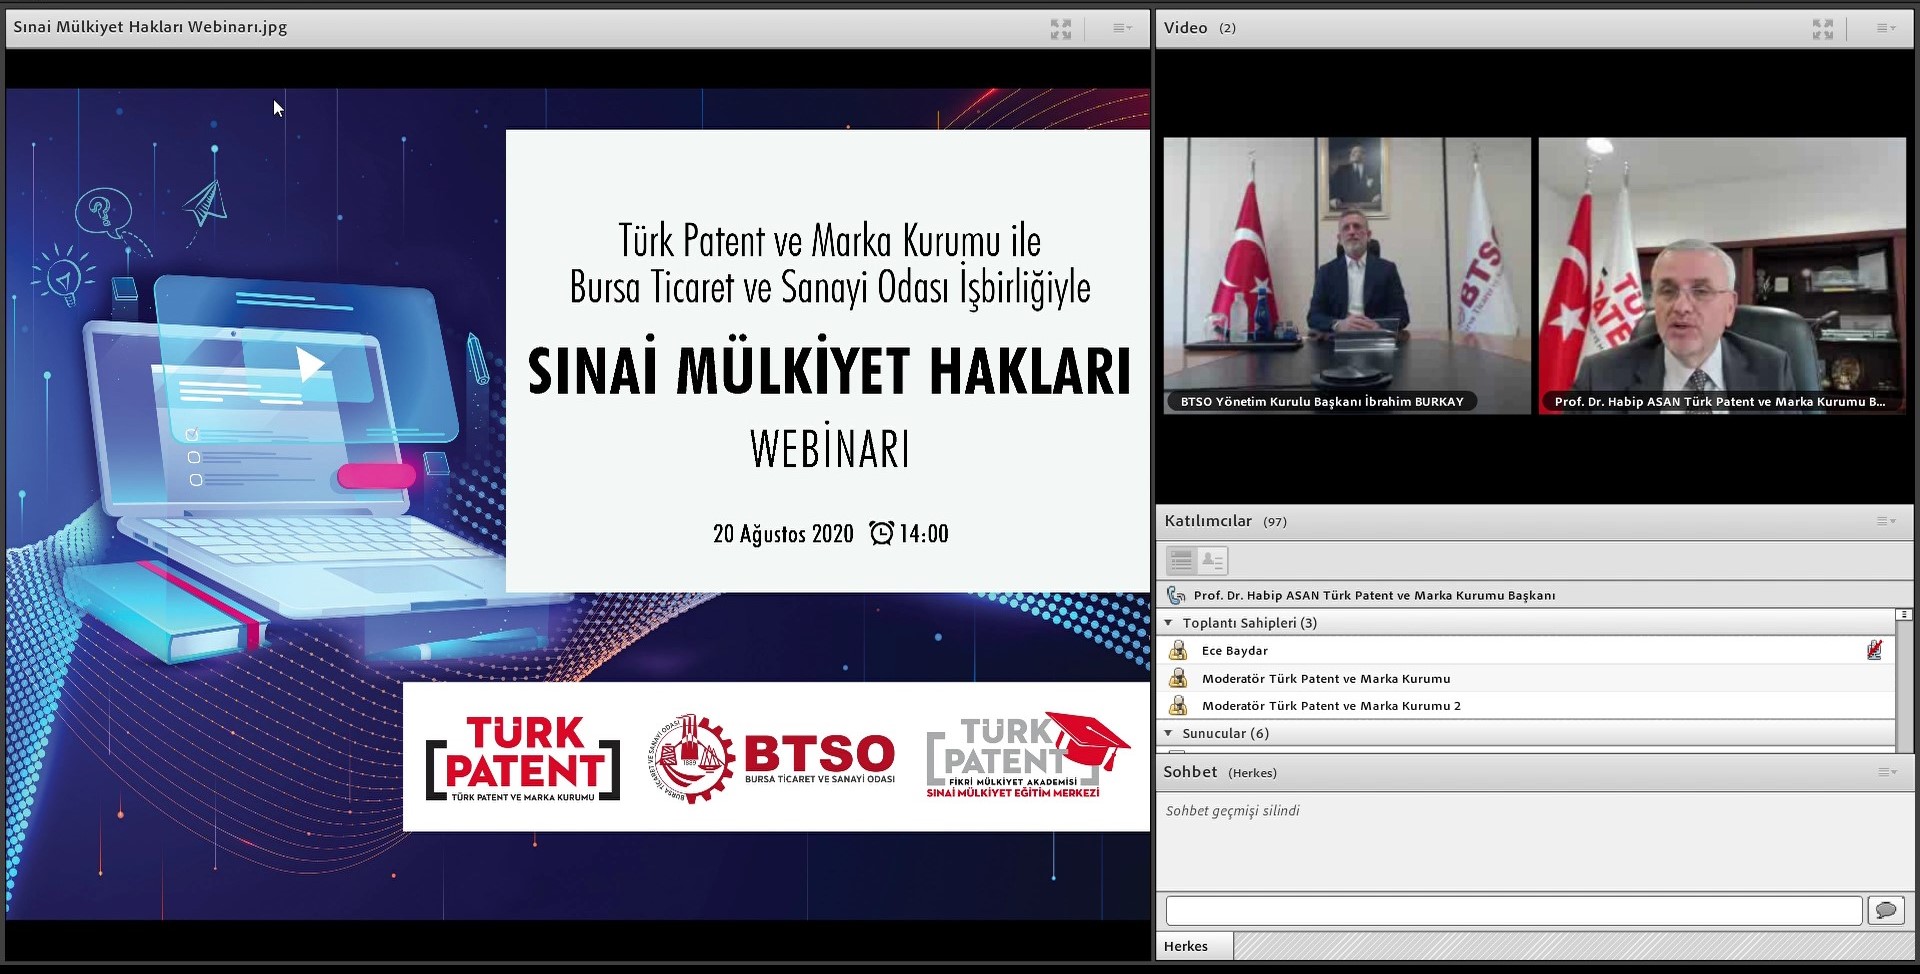The image size is (1920, 974).
Task: Click the Sınai Mülkiyet Eğitim Merkezi logo
Action: tap(1027, 756)
